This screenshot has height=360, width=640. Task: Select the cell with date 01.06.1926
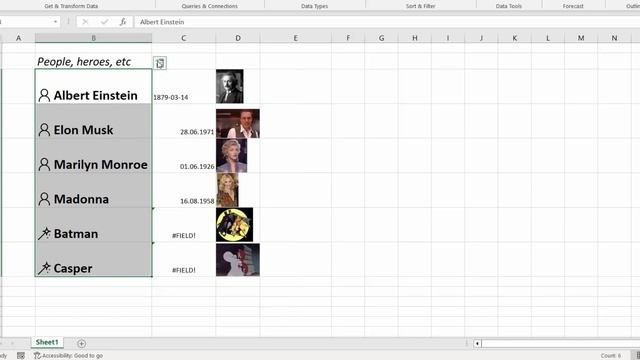[184, 156]
